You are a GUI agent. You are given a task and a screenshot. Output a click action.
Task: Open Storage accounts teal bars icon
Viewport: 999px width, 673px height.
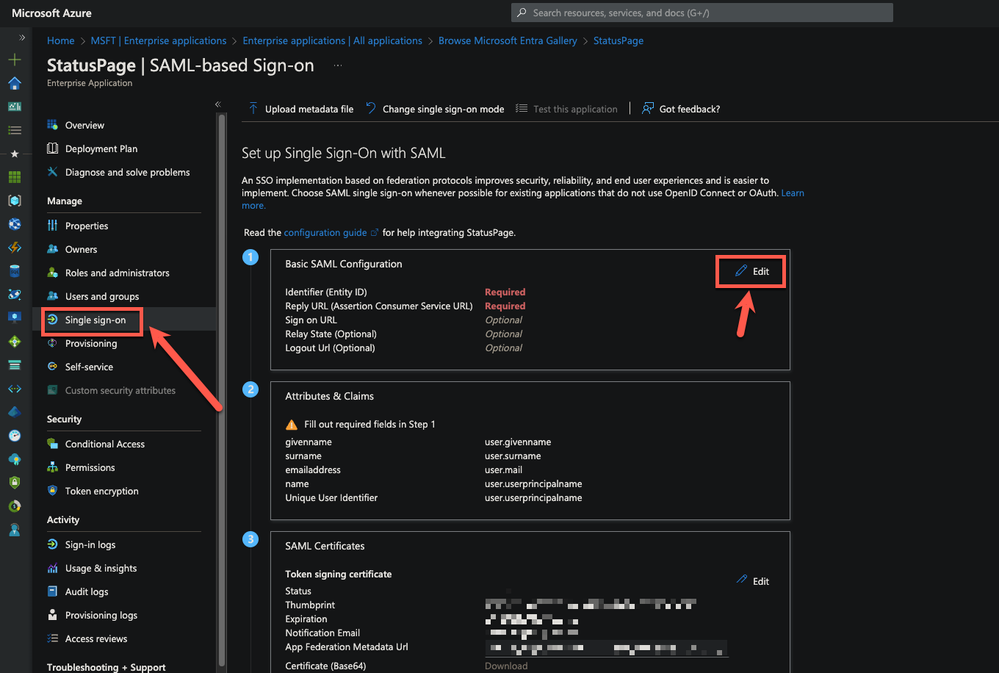point(15,365)
